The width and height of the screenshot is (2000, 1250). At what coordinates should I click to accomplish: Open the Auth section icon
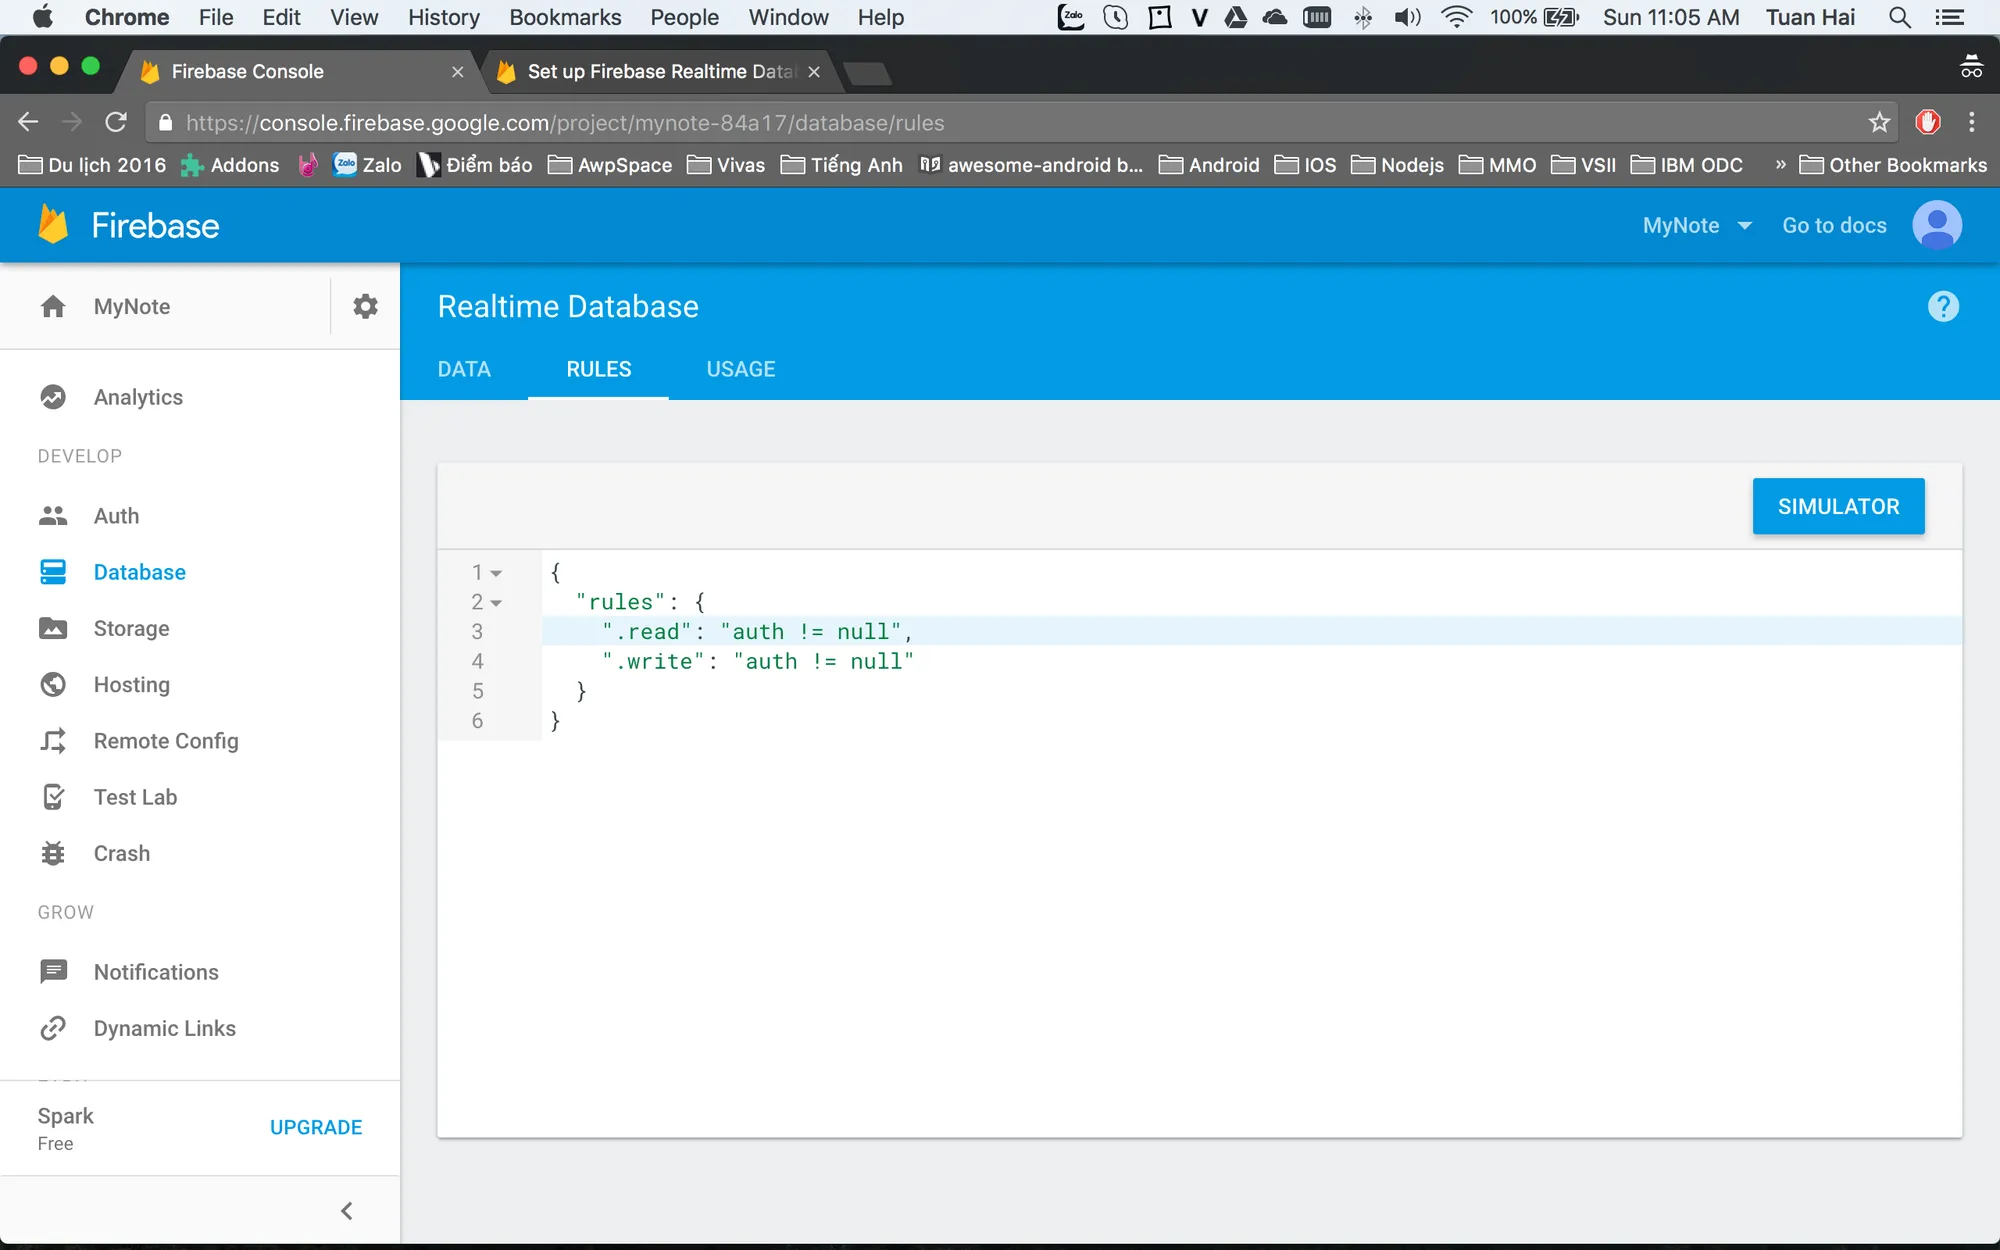pos(53,516)
